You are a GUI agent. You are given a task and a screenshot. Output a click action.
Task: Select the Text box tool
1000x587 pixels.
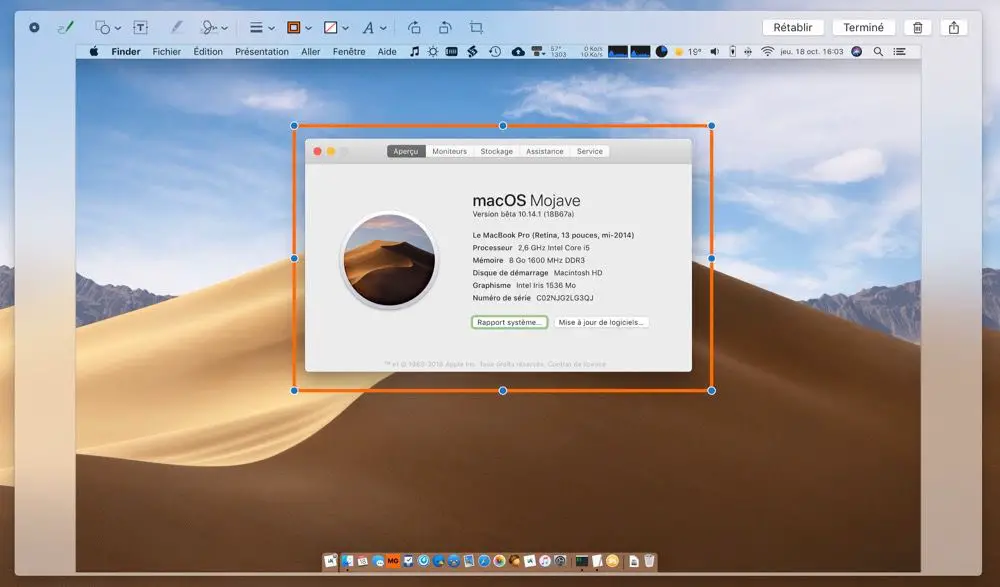point(140,27)
